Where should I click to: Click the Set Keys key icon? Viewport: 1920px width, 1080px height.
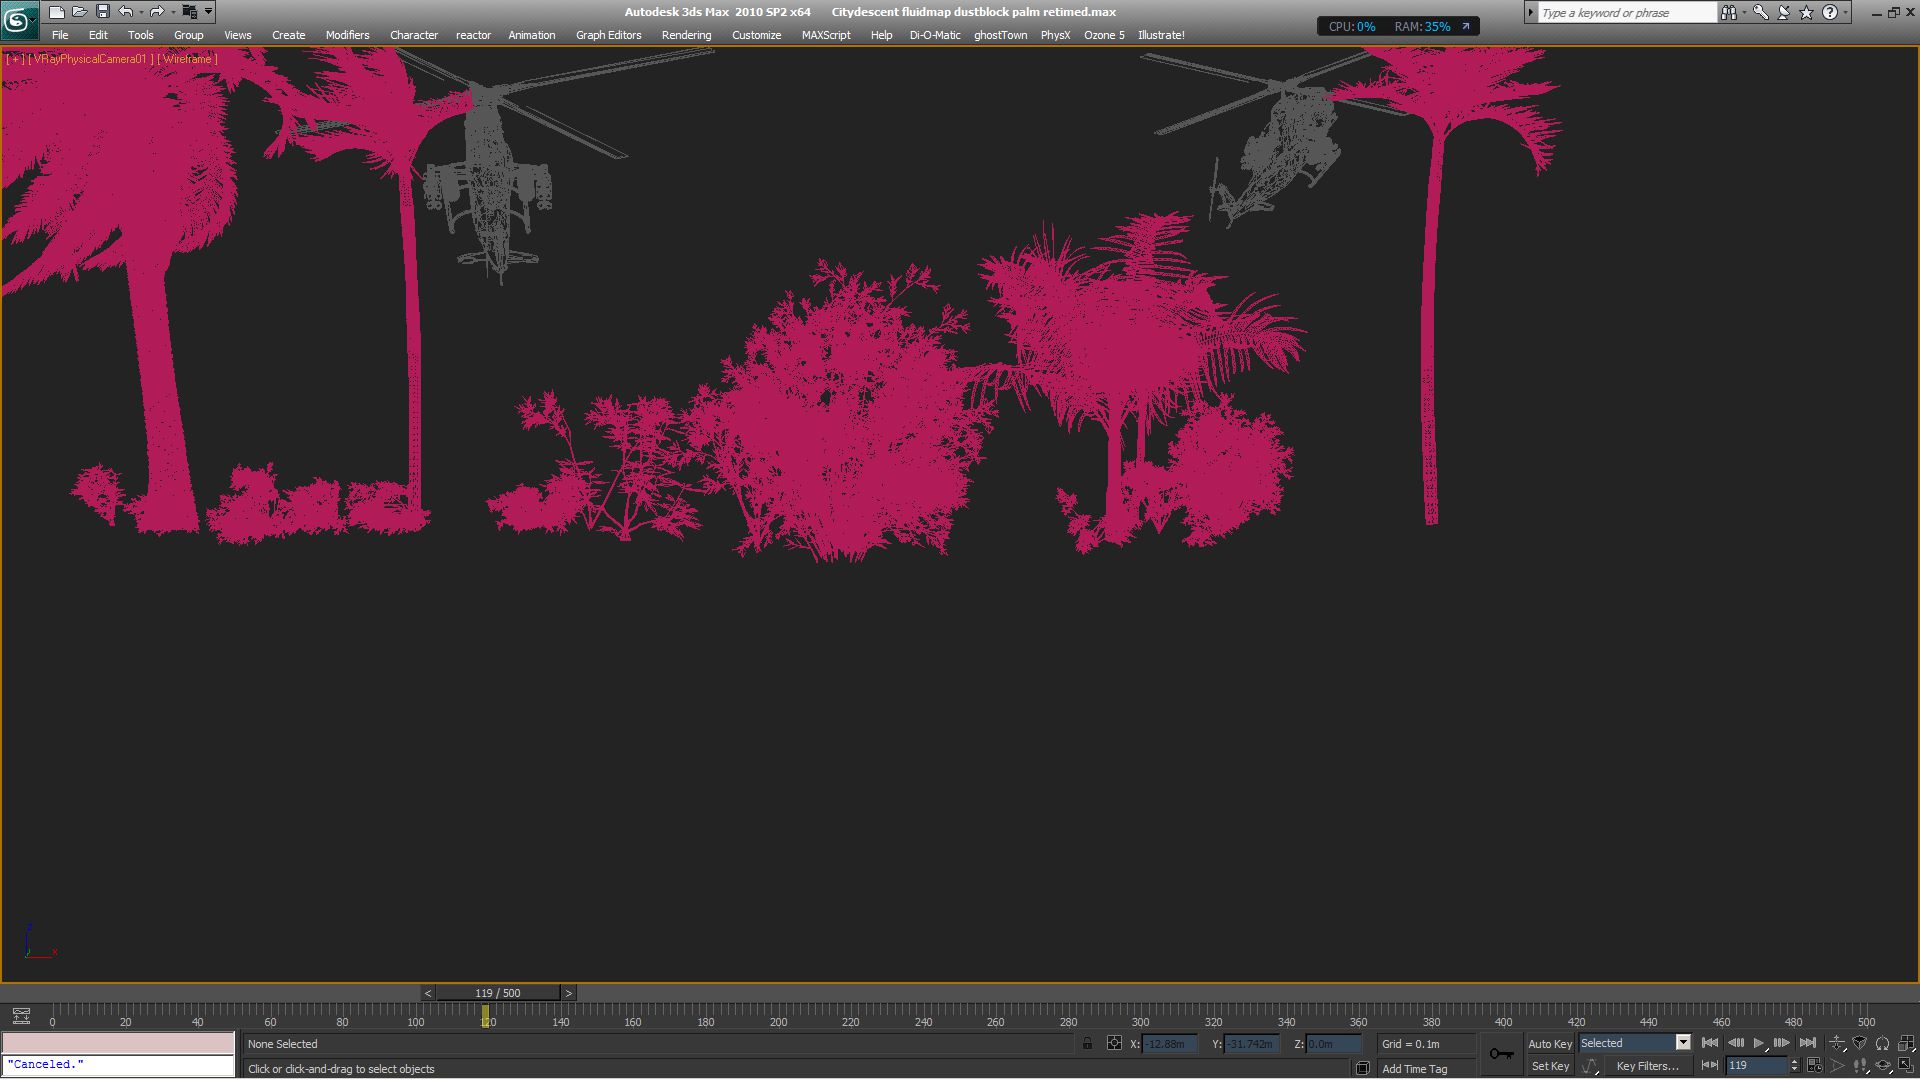[1501, 1054]
